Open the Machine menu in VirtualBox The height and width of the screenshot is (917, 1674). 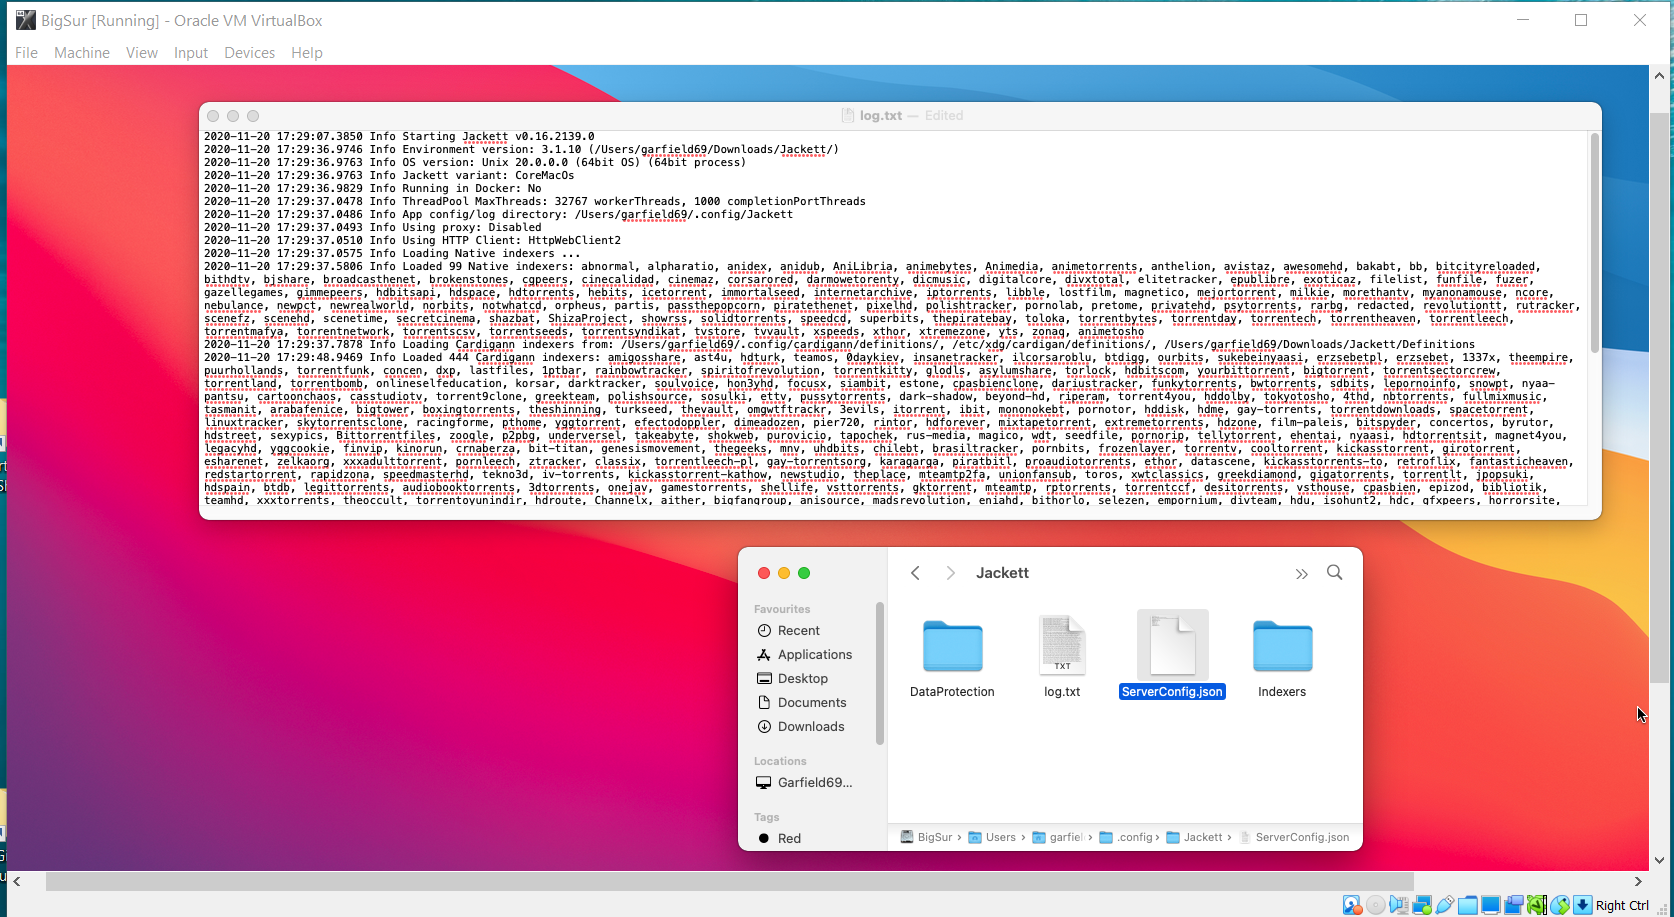point(81,52)
